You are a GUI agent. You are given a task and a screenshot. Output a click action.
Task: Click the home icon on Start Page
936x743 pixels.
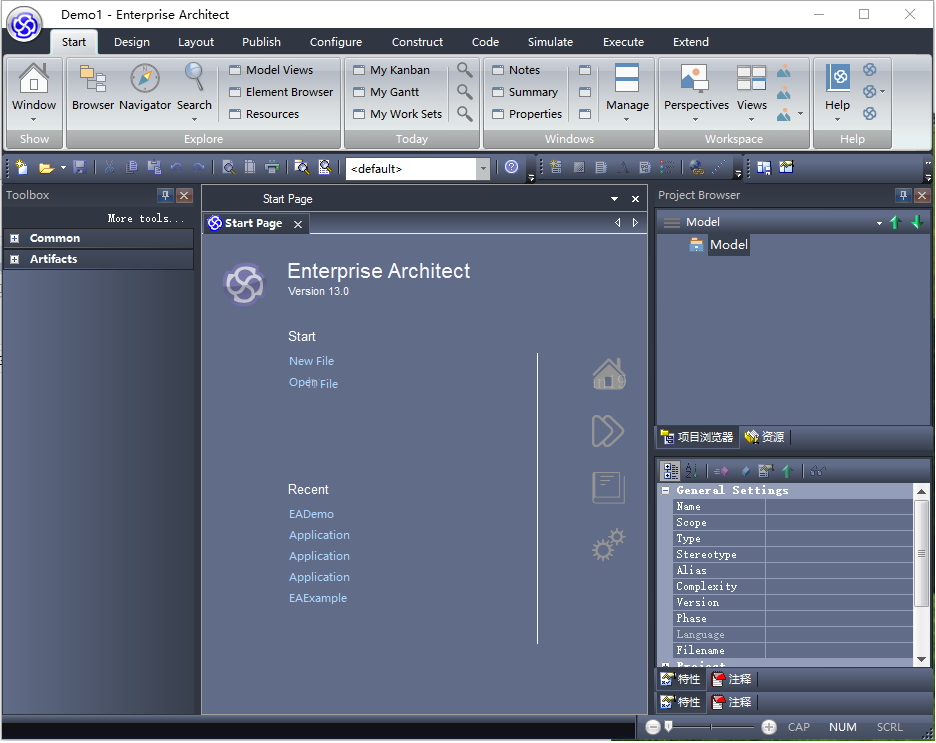click(x=609, y=374)
